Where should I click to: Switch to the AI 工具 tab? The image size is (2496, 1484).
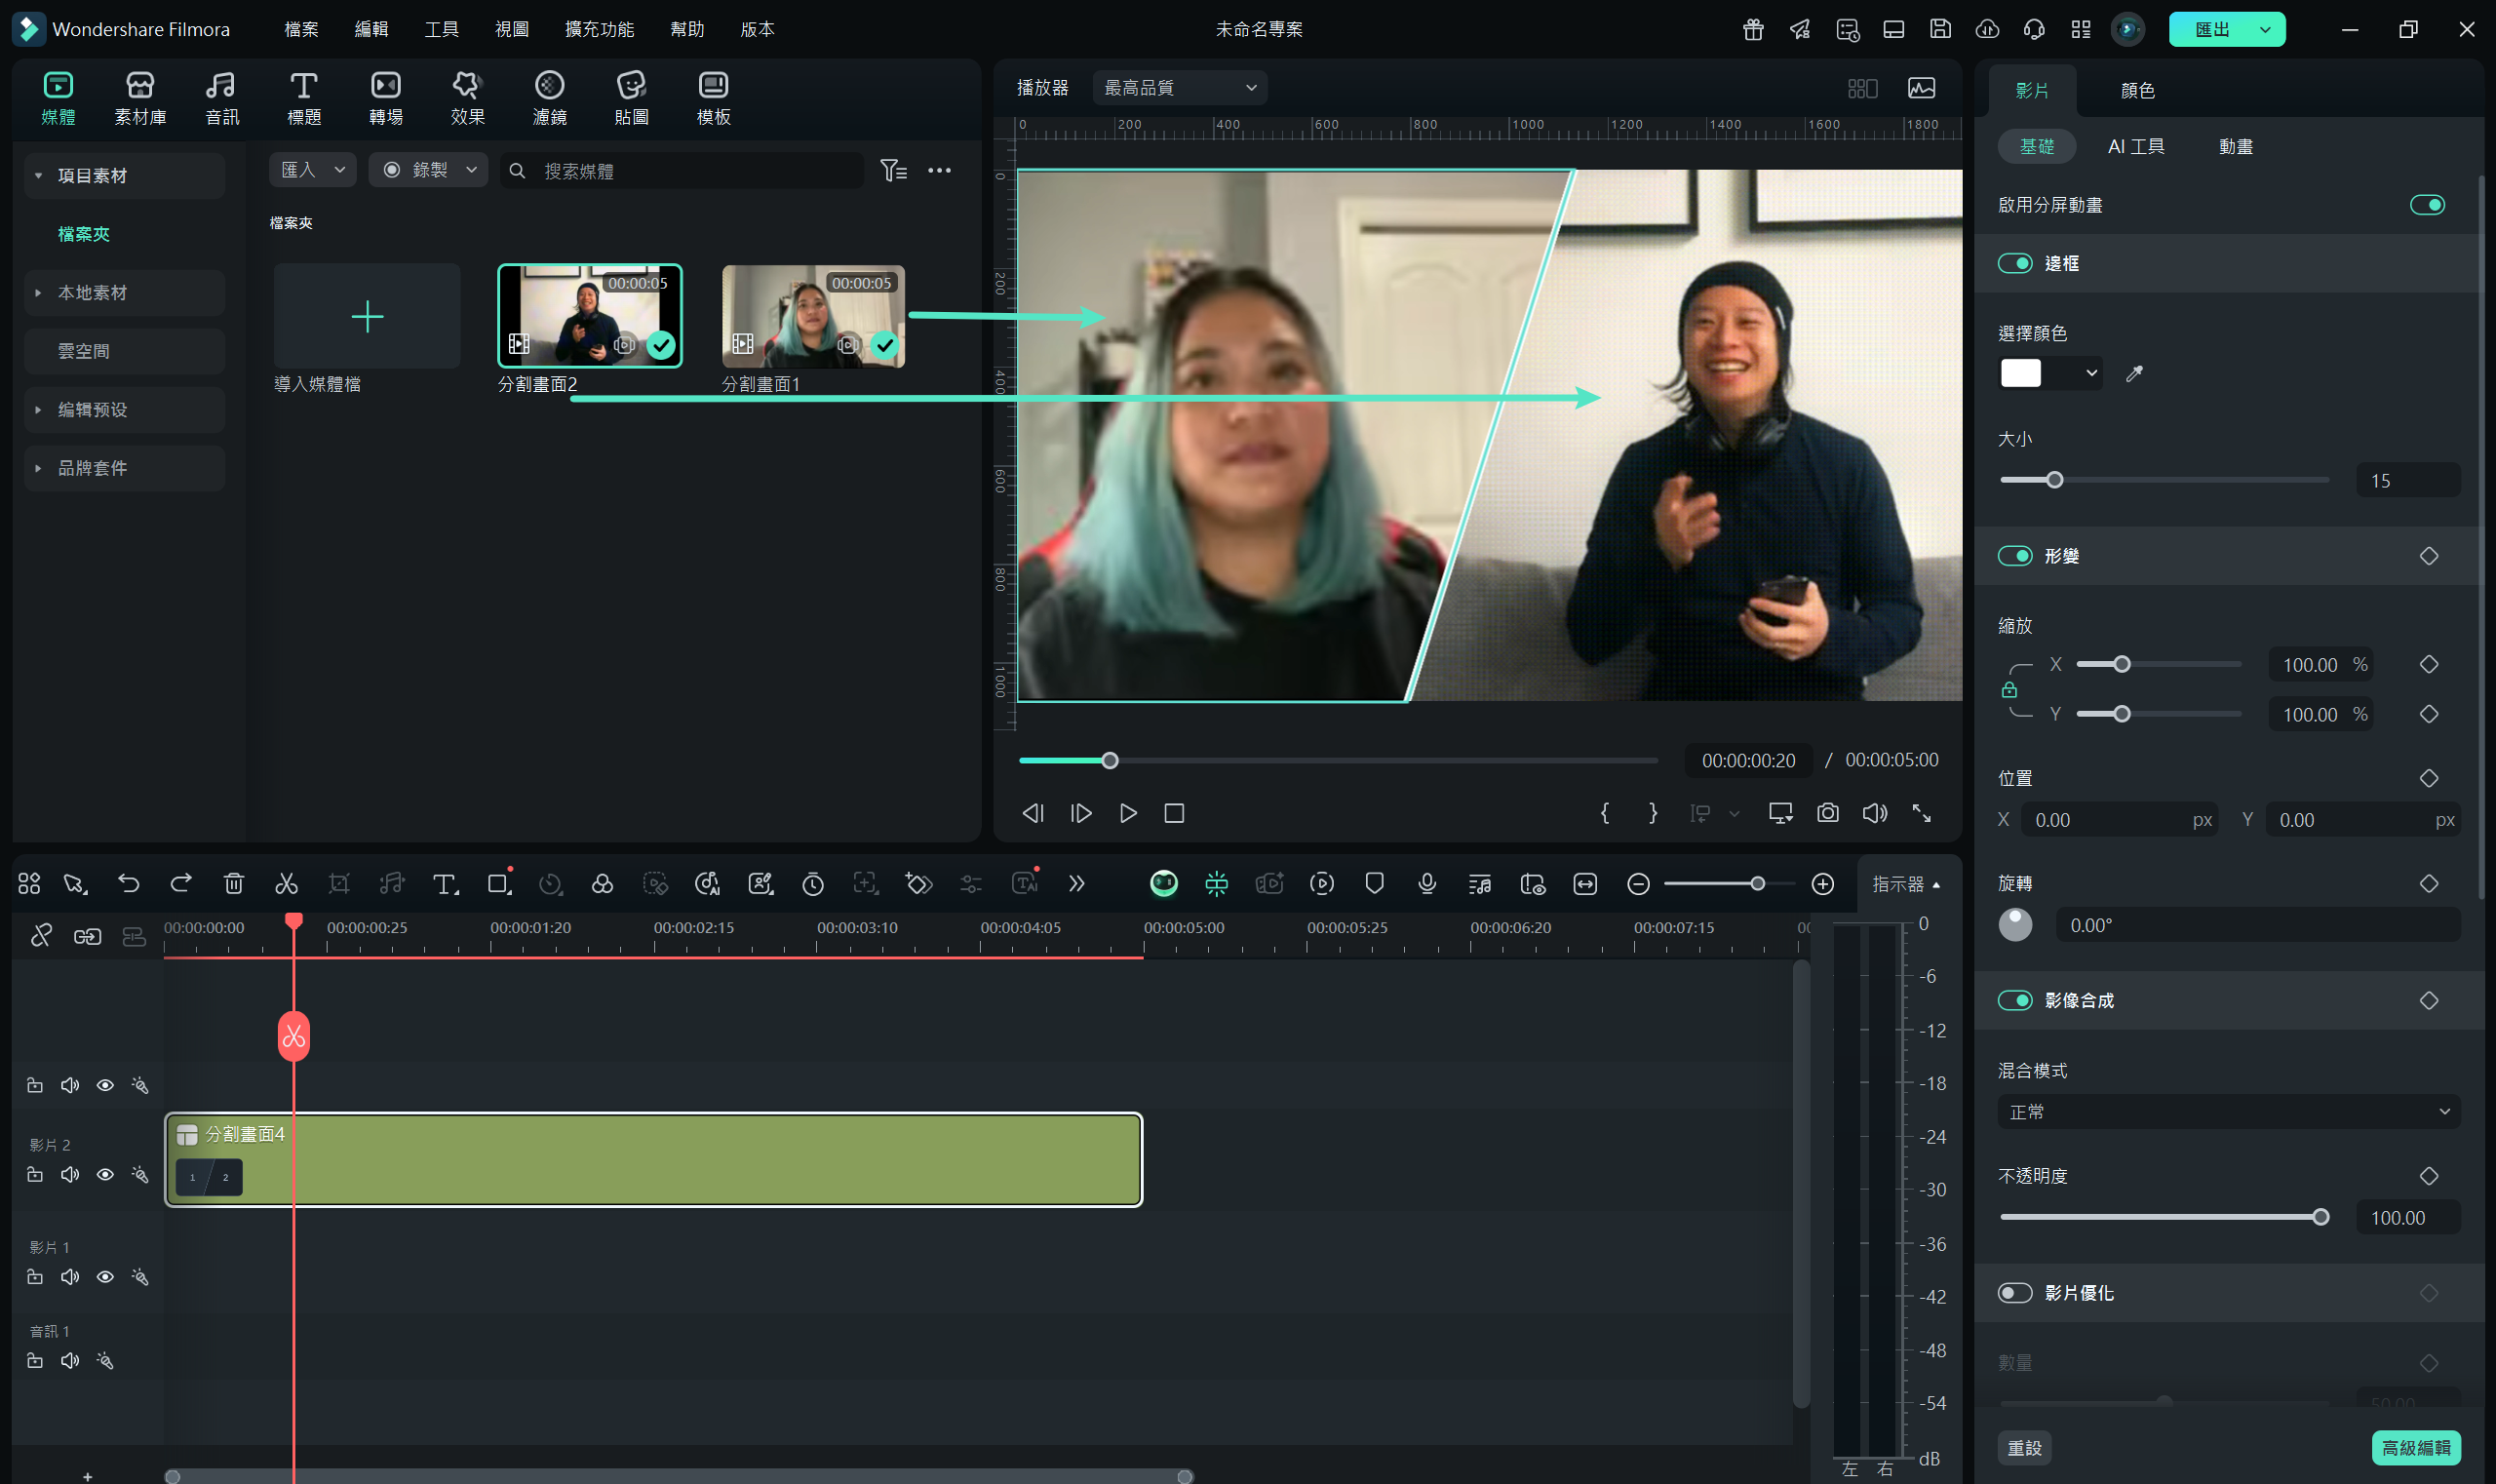click(x=2136, y=146)
